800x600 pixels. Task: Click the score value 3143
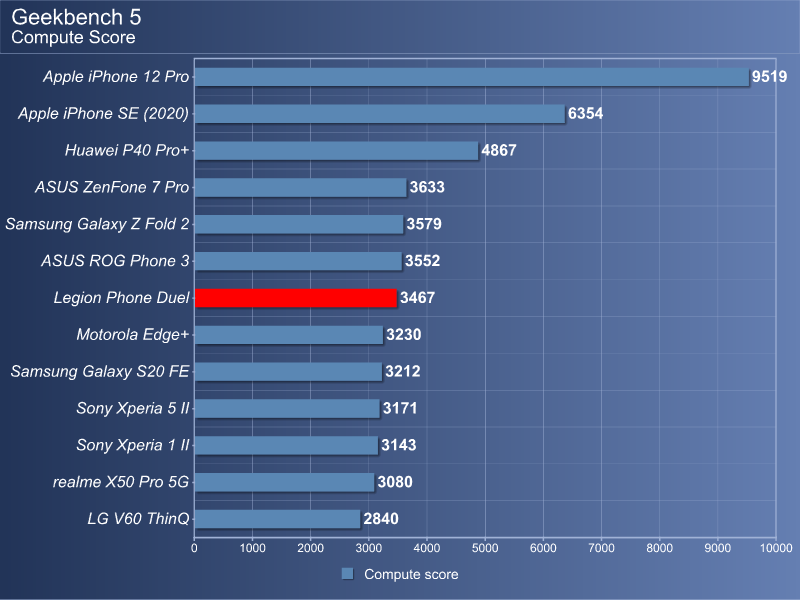click(398, 445)
